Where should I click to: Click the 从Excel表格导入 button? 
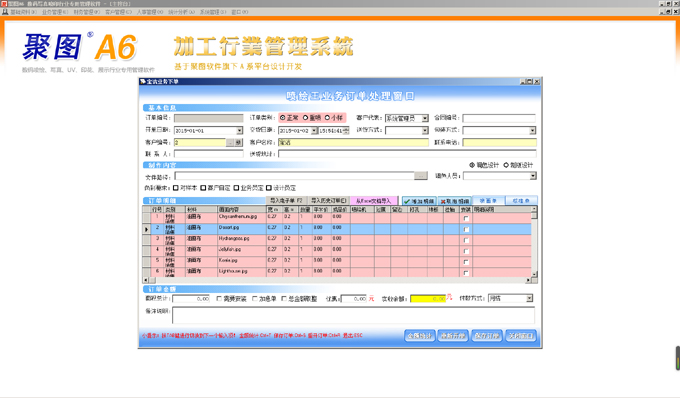tap(373, 201)
